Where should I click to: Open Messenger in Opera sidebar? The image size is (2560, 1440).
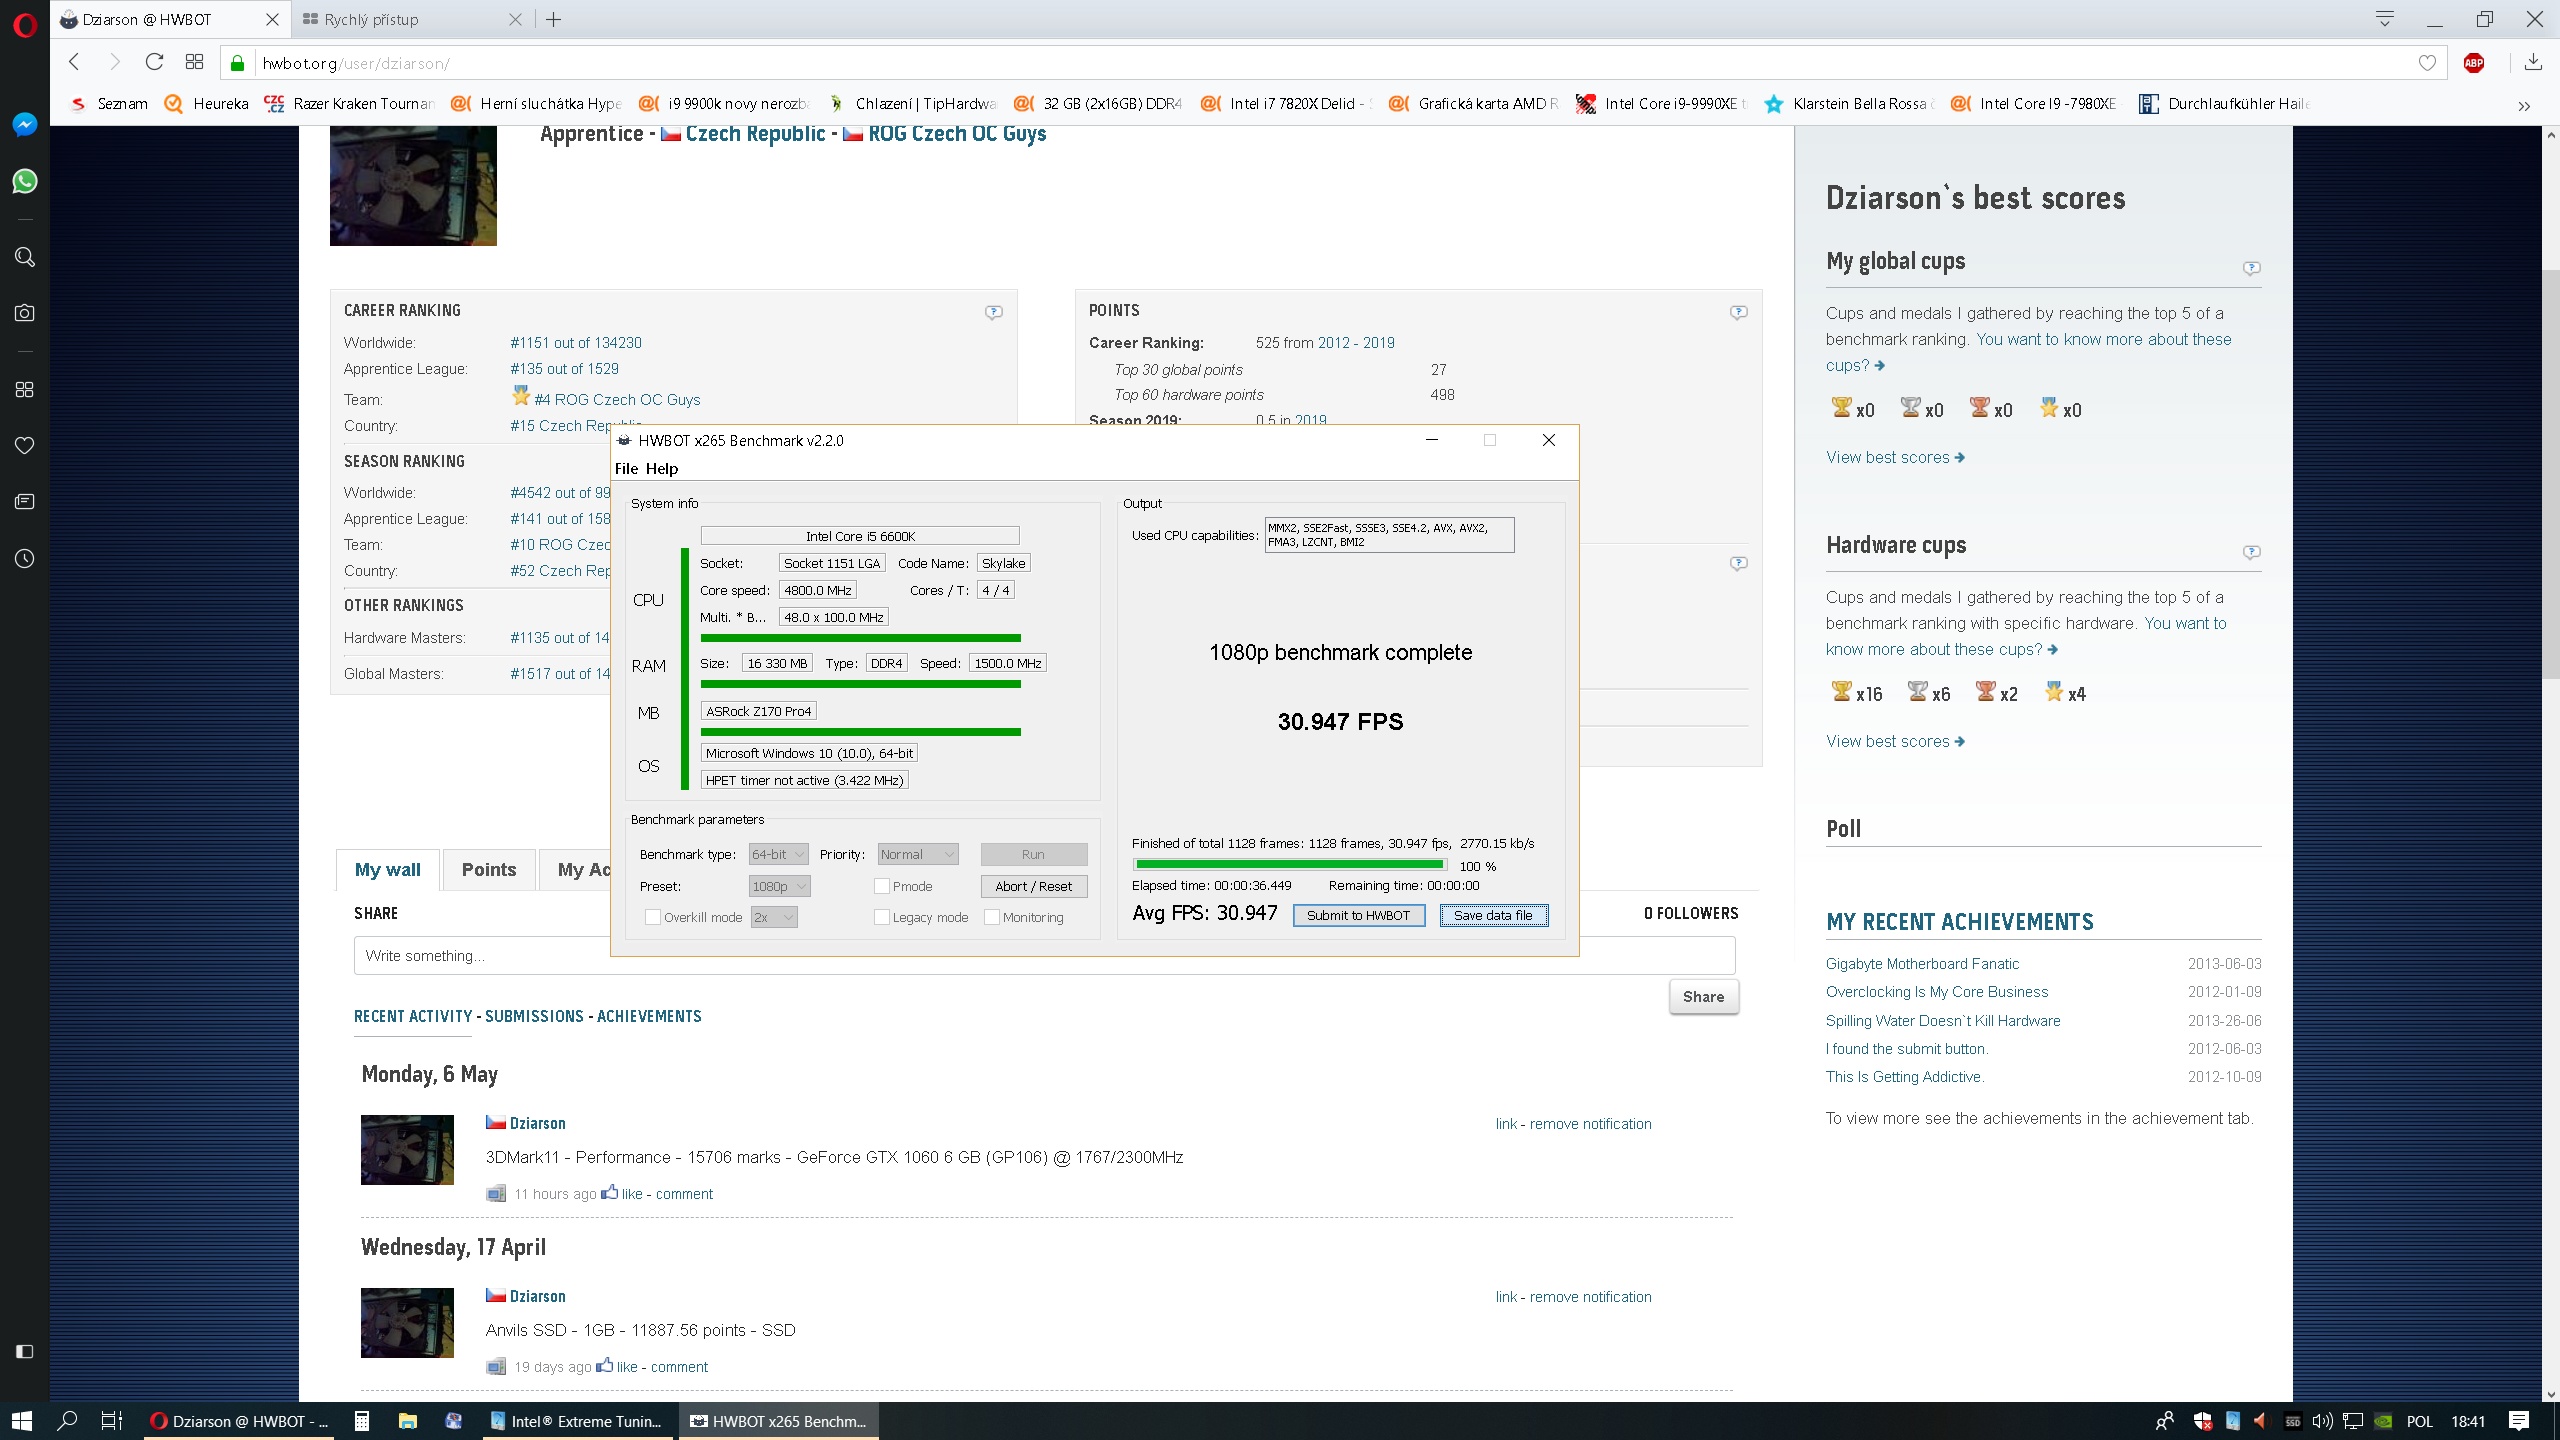[x=25, y=124]
